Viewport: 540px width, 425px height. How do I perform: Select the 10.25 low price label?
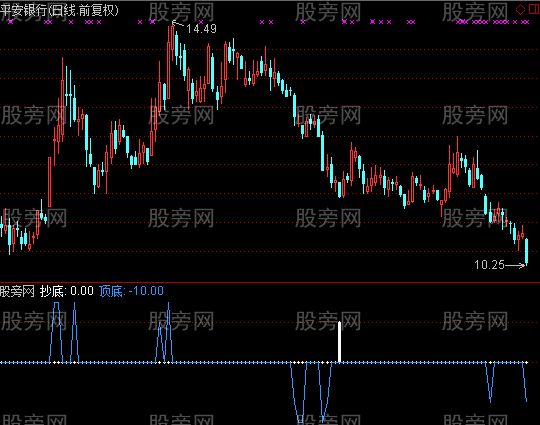pos(489,265)
